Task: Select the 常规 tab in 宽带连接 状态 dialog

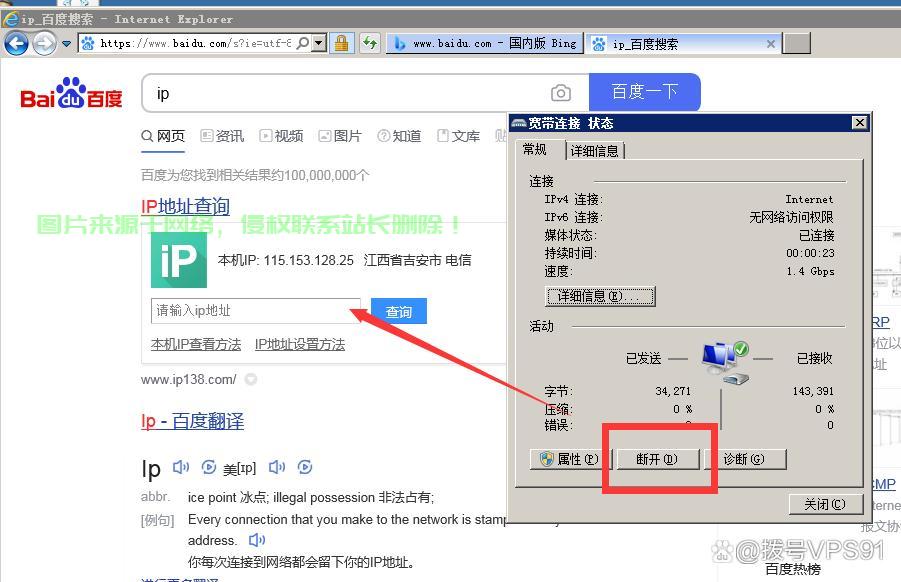Action: click(534, 149)
